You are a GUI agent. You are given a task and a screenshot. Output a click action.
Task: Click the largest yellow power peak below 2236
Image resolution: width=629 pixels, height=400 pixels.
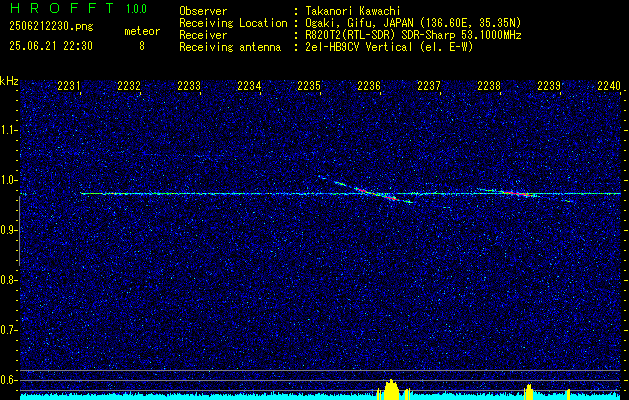(392, 390)
